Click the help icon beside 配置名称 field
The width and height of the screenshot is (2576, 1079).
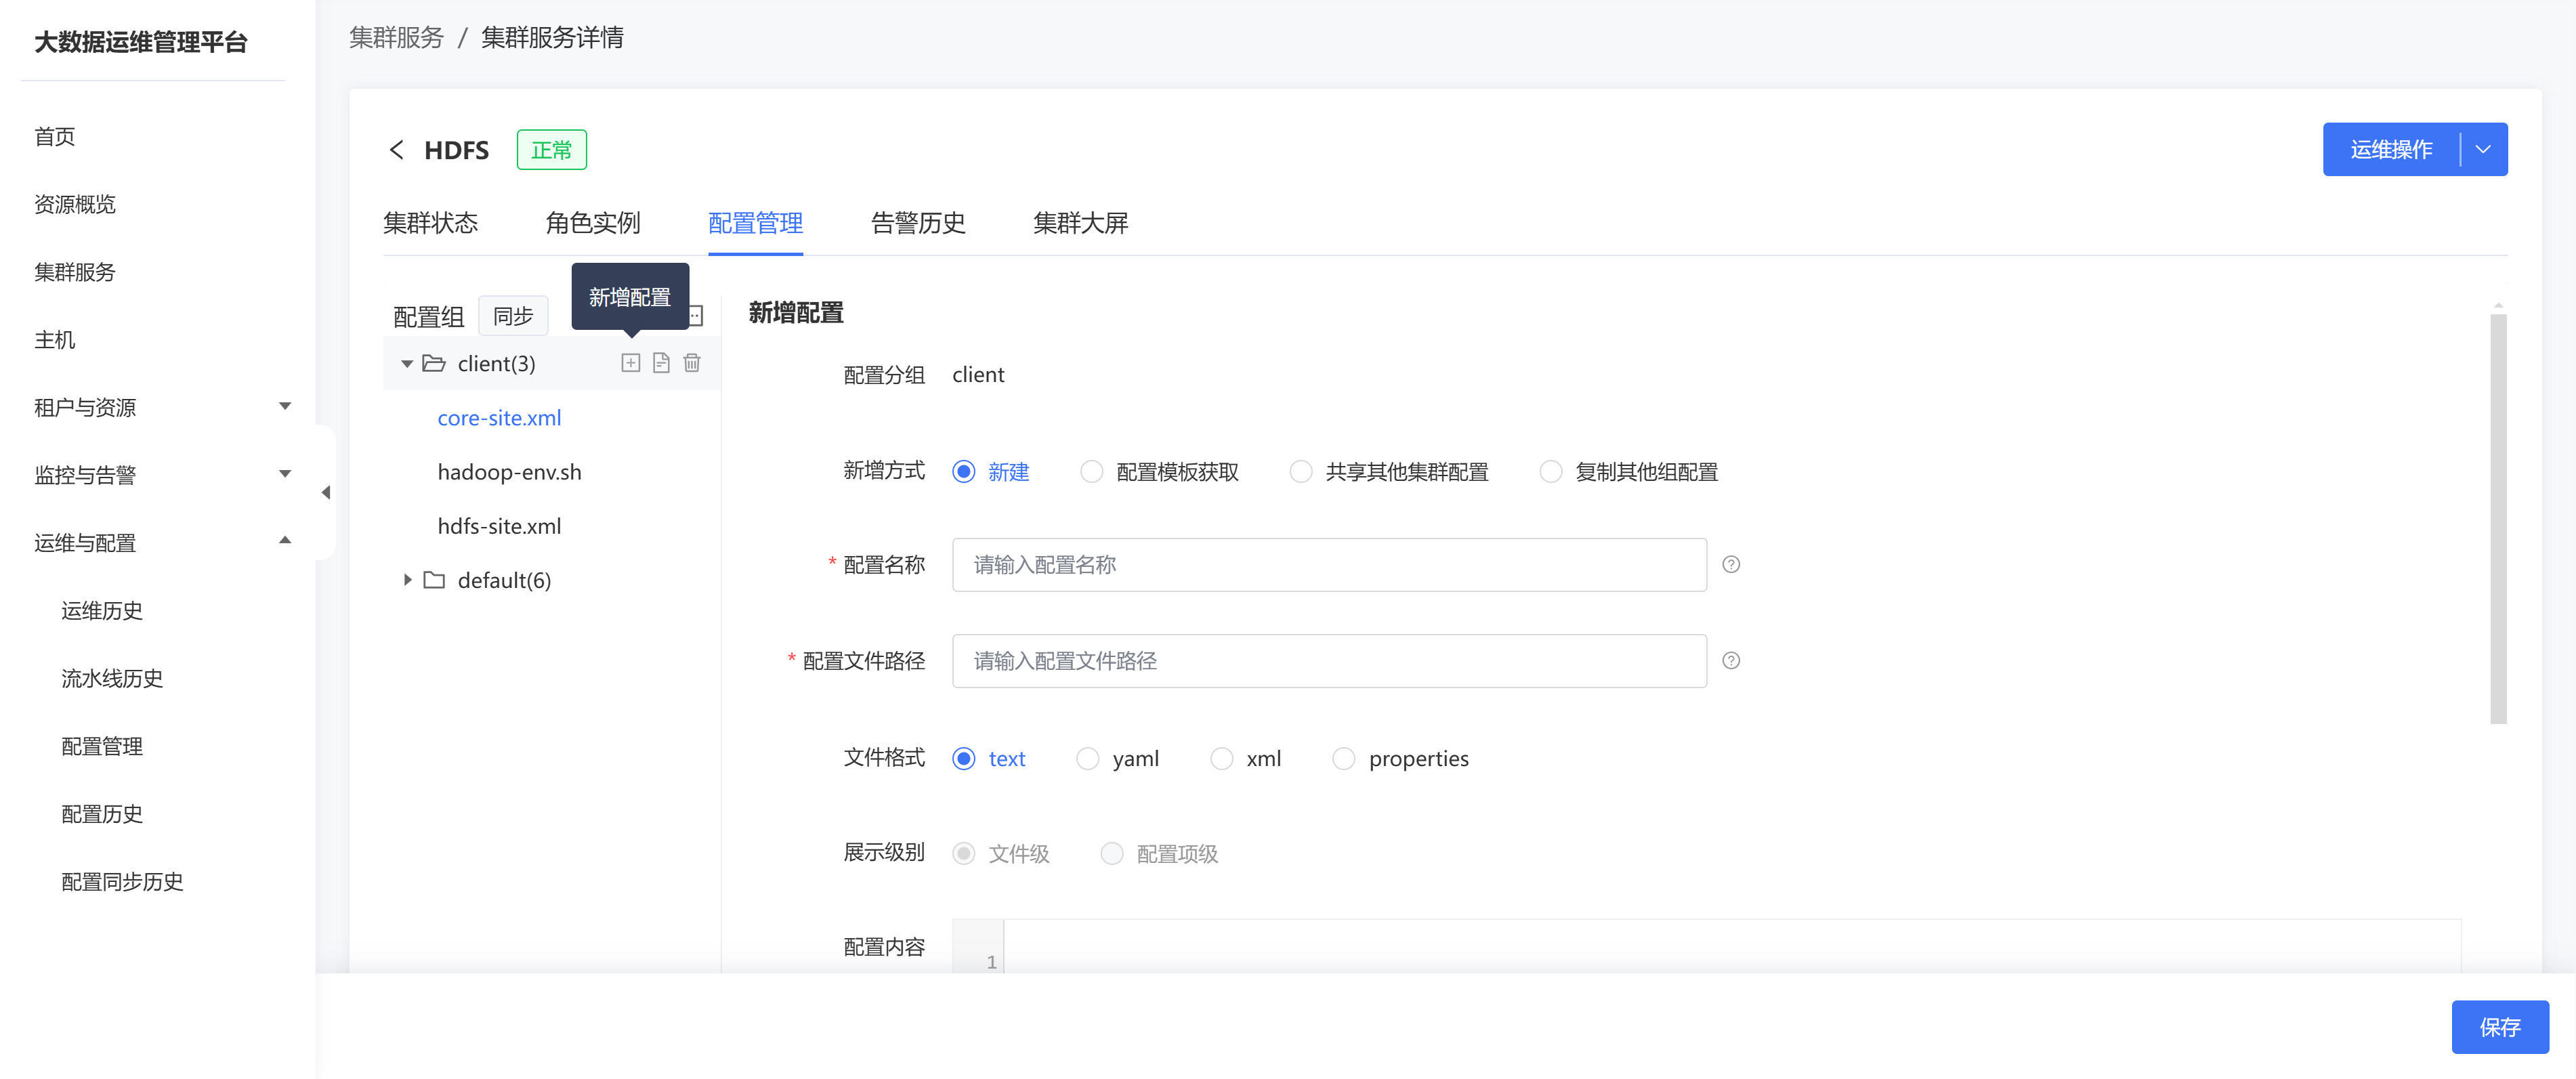(1731, 565)
